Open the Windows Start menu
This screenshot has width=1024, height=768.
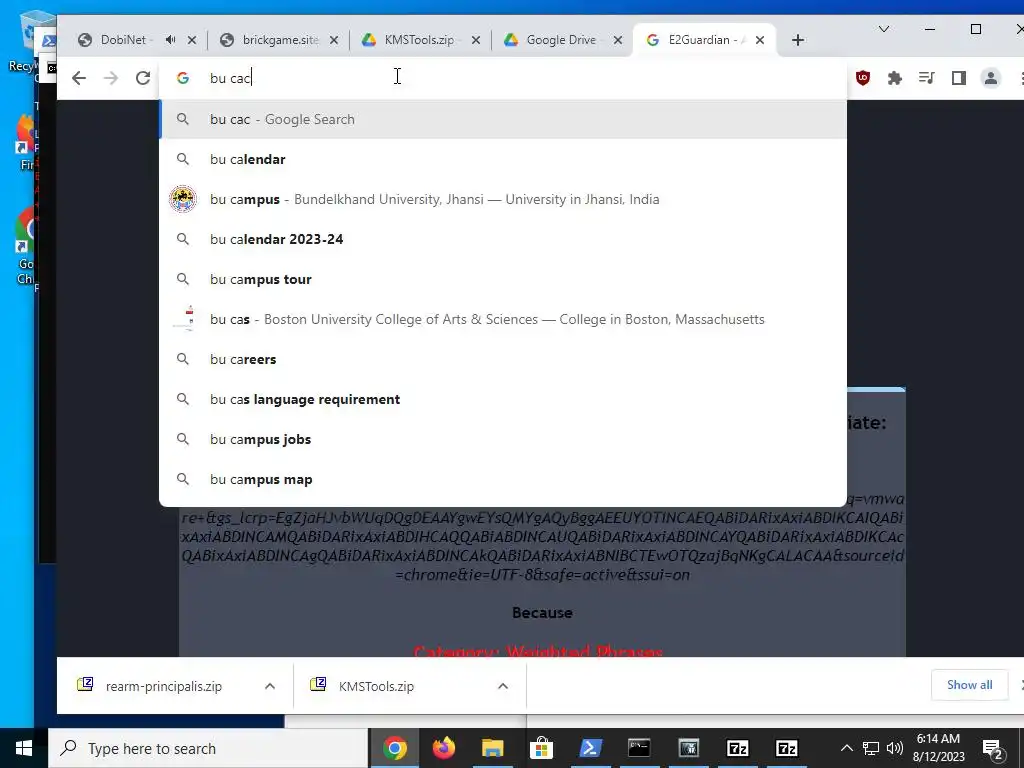pyautogui.click(x=24, y=748)
